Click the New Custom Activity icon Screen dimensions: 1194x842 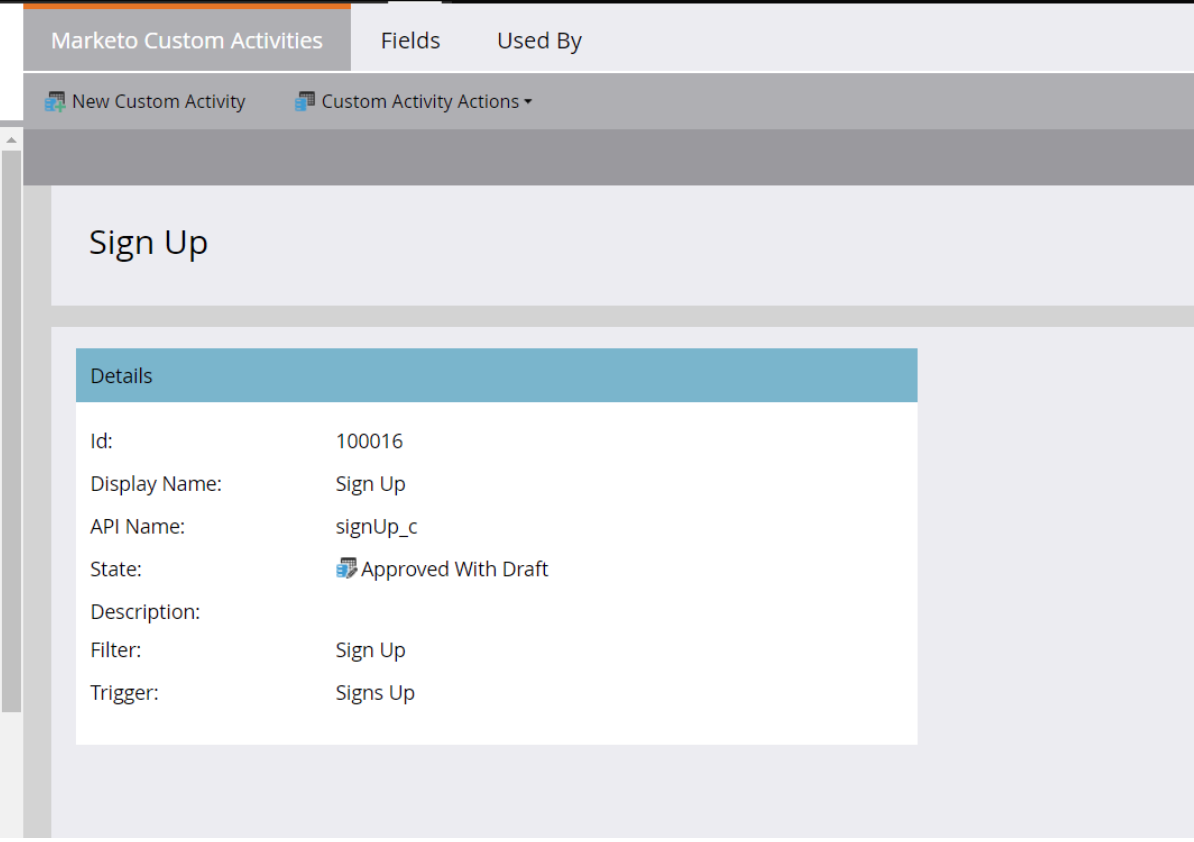[57, 100]
